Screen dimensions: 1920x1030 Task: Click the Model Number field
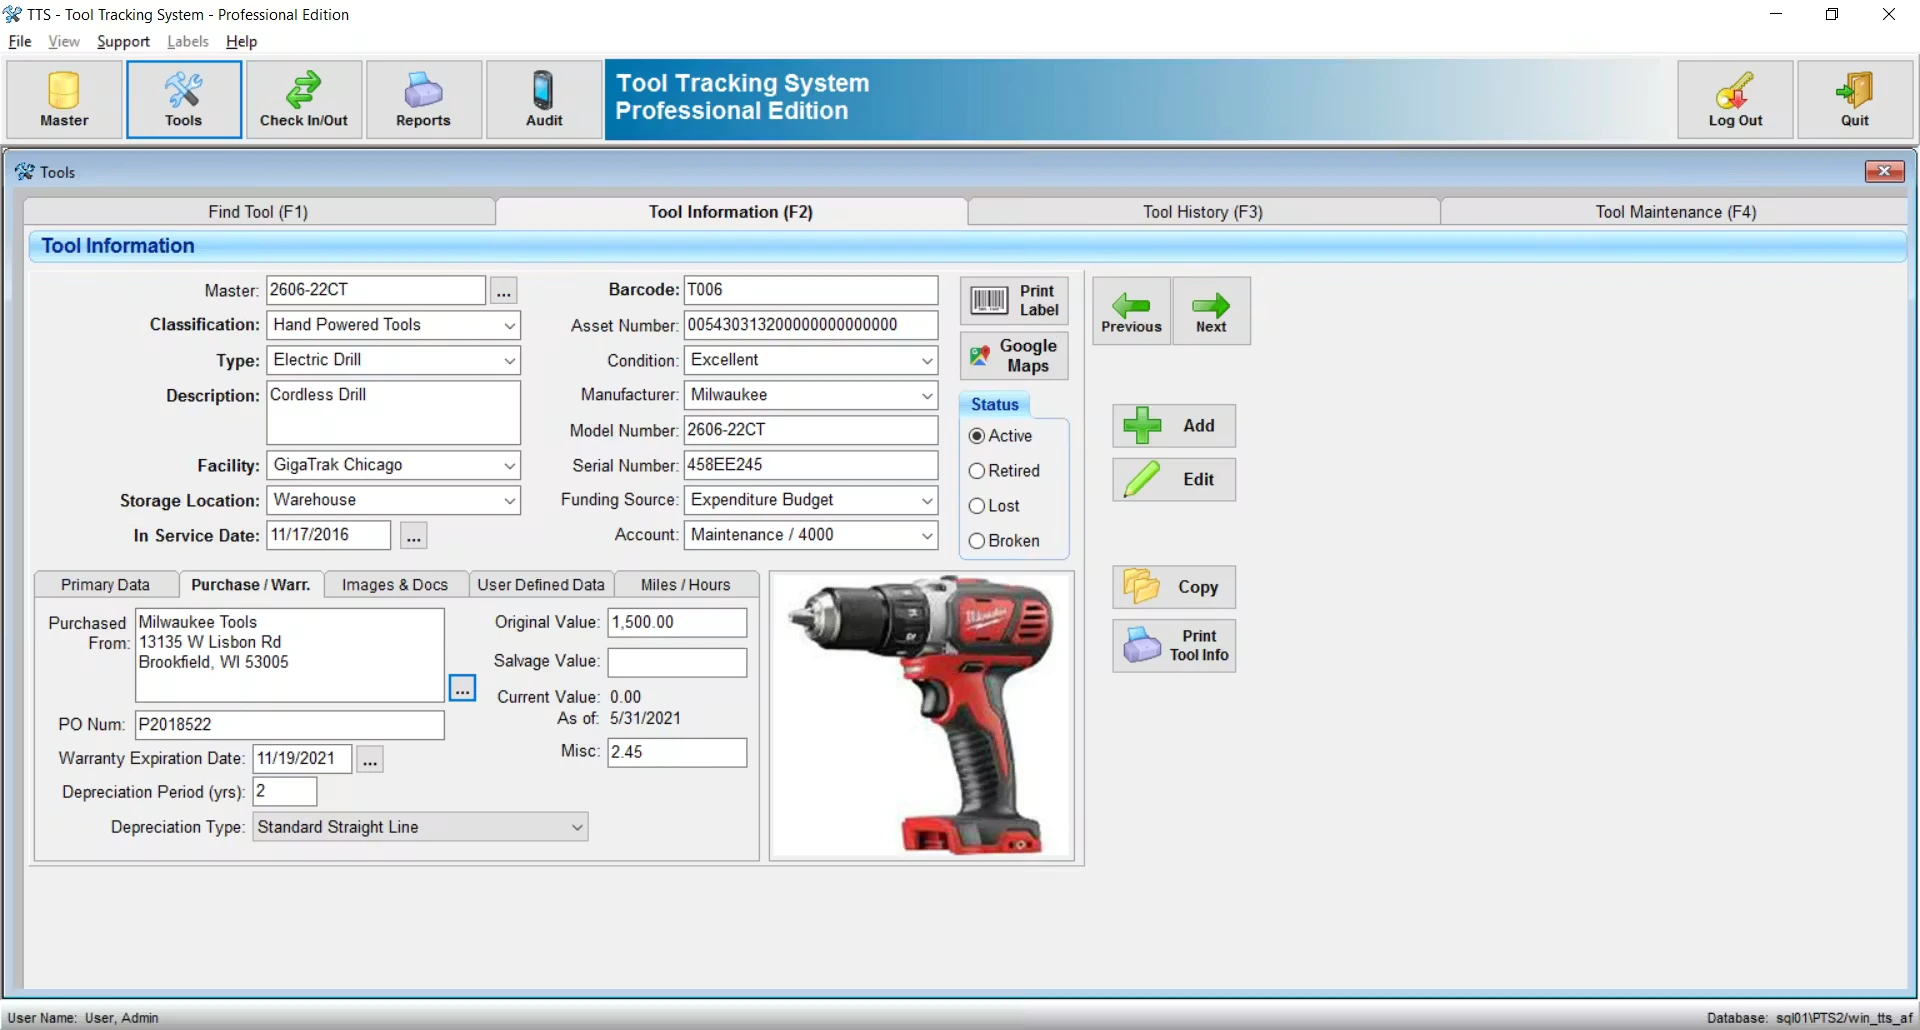coord(811,430)
